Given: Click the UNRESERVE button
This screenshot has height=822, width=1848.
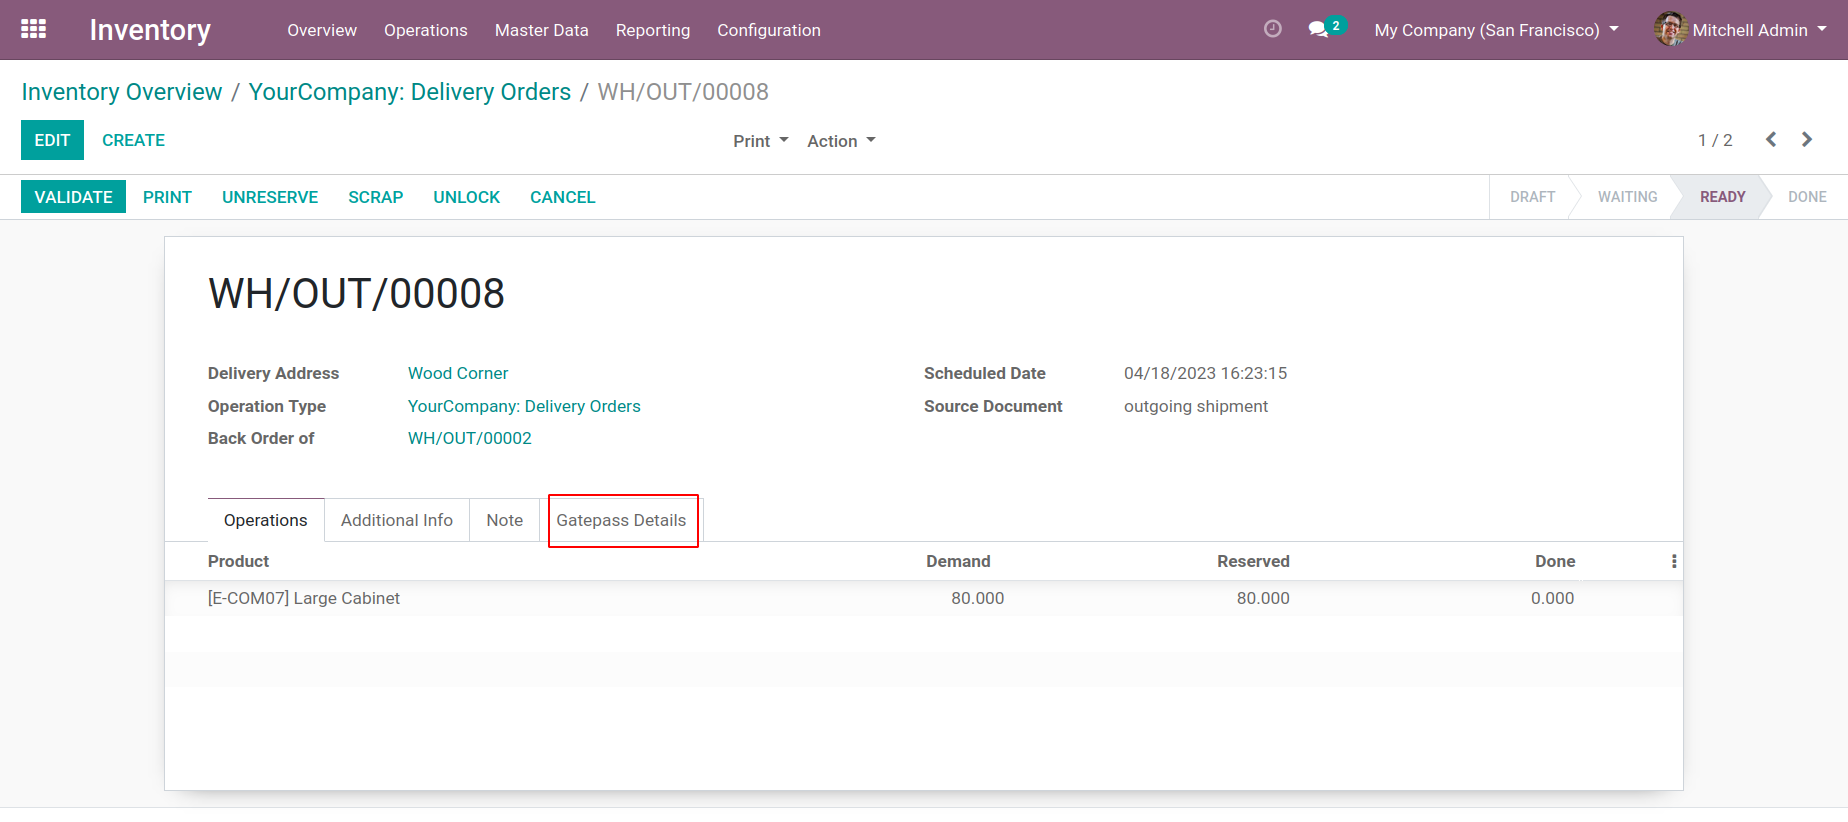Looking at the screenshot, I should click(270, 197).
